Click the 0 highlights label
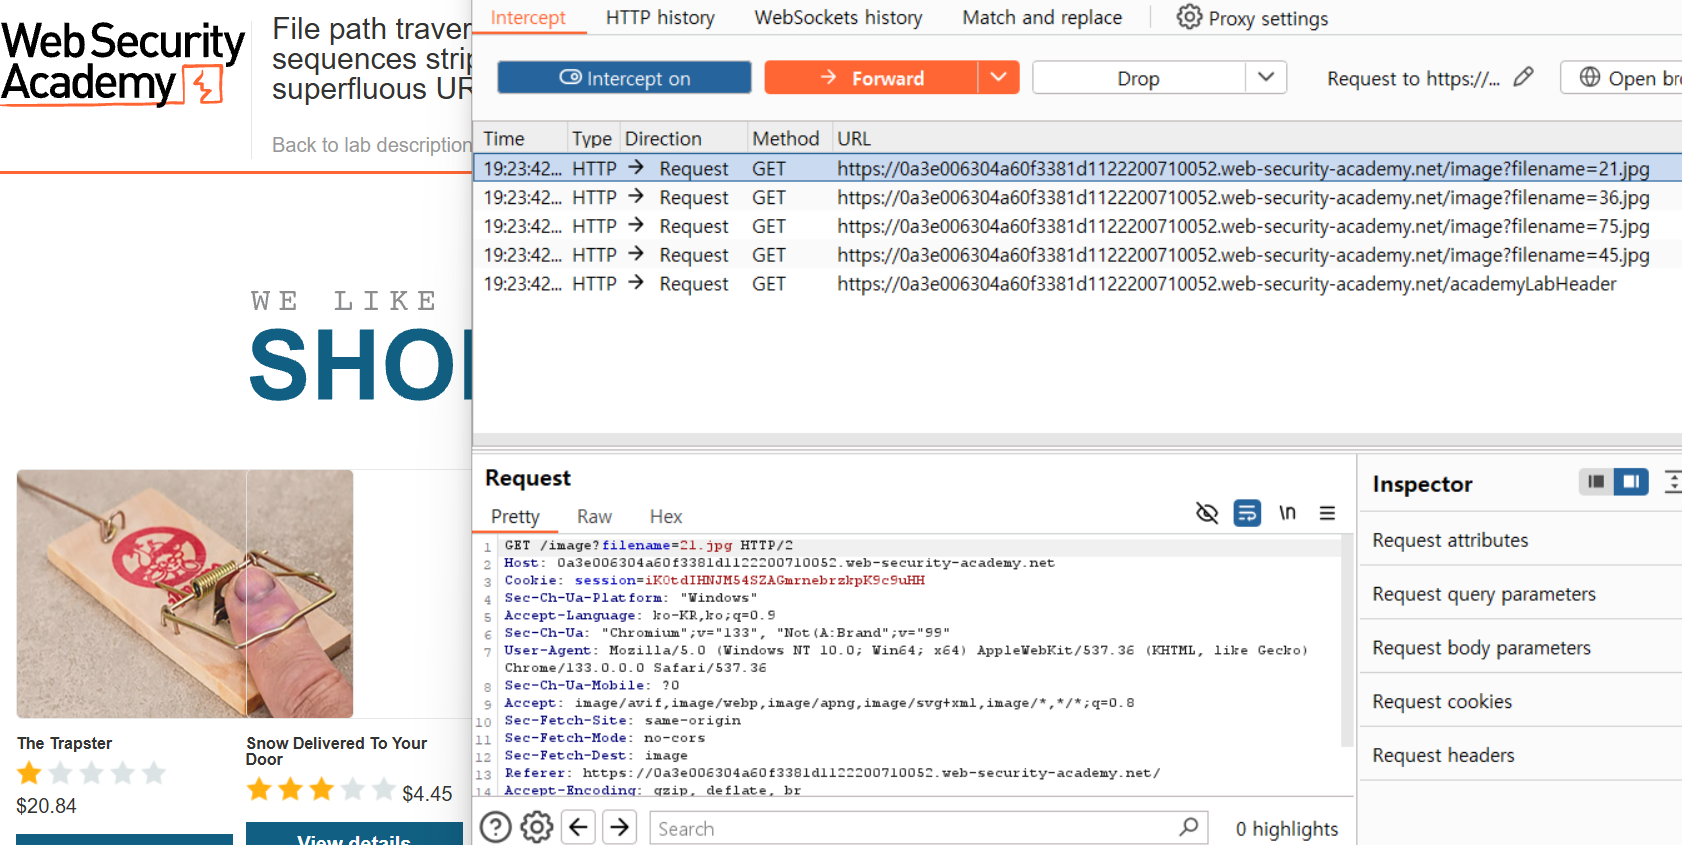Screen dimensions: 1682x845 1286,828
